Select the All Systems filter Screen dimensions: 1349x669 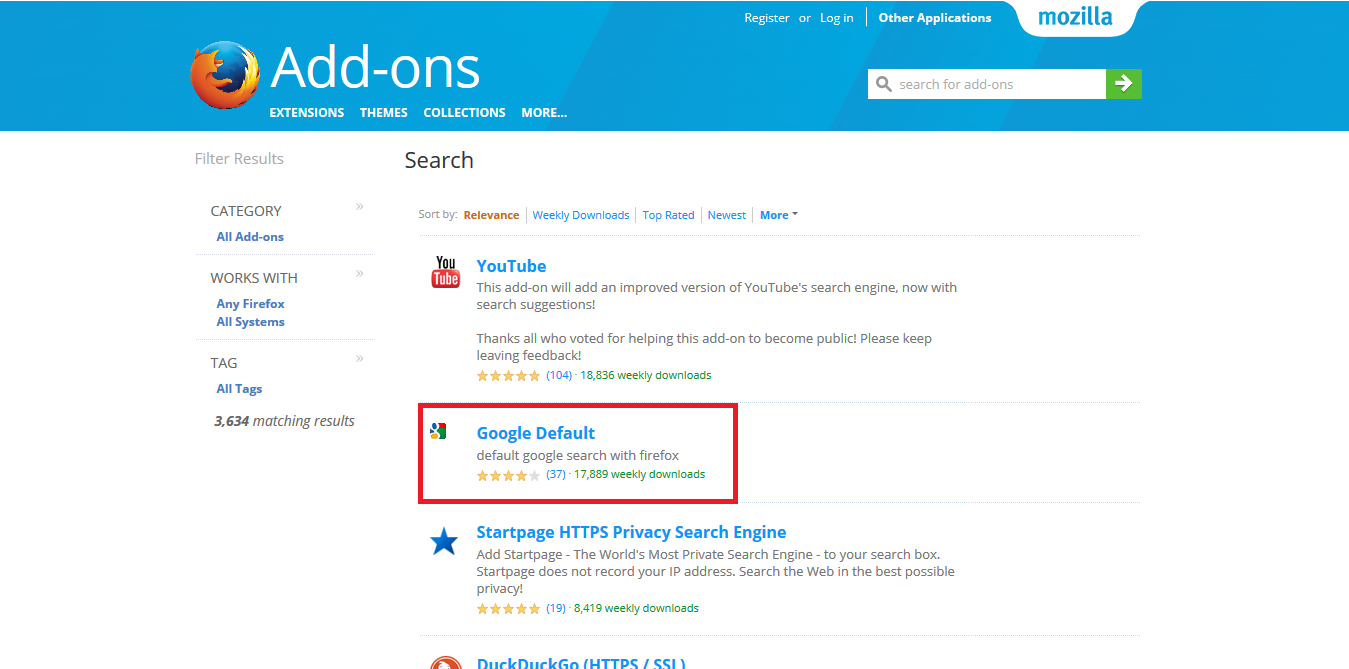click(250, 322)
